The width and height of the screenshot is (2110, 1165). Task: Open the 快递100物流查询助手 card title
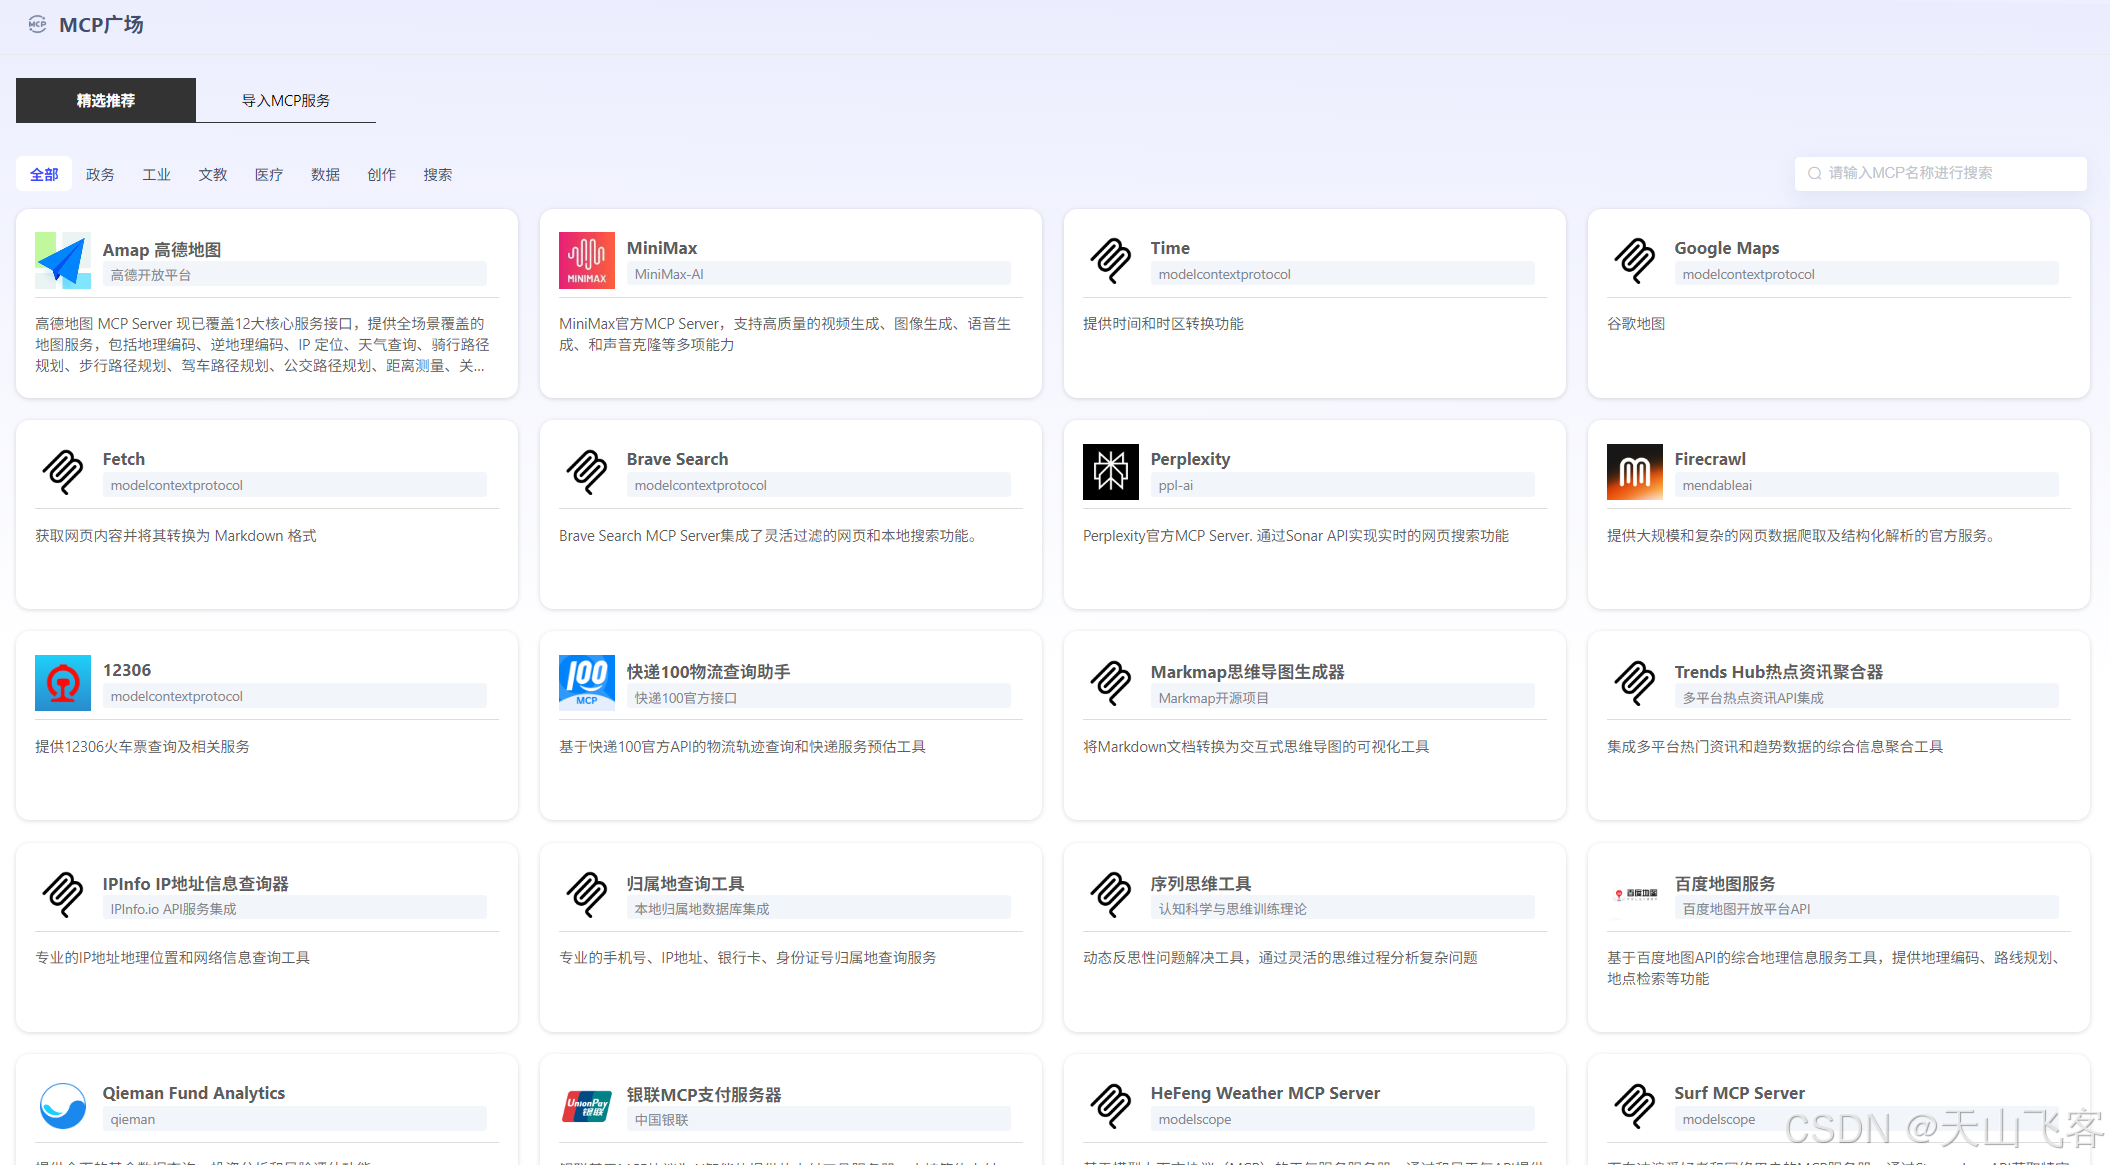(x=709, y=672)
